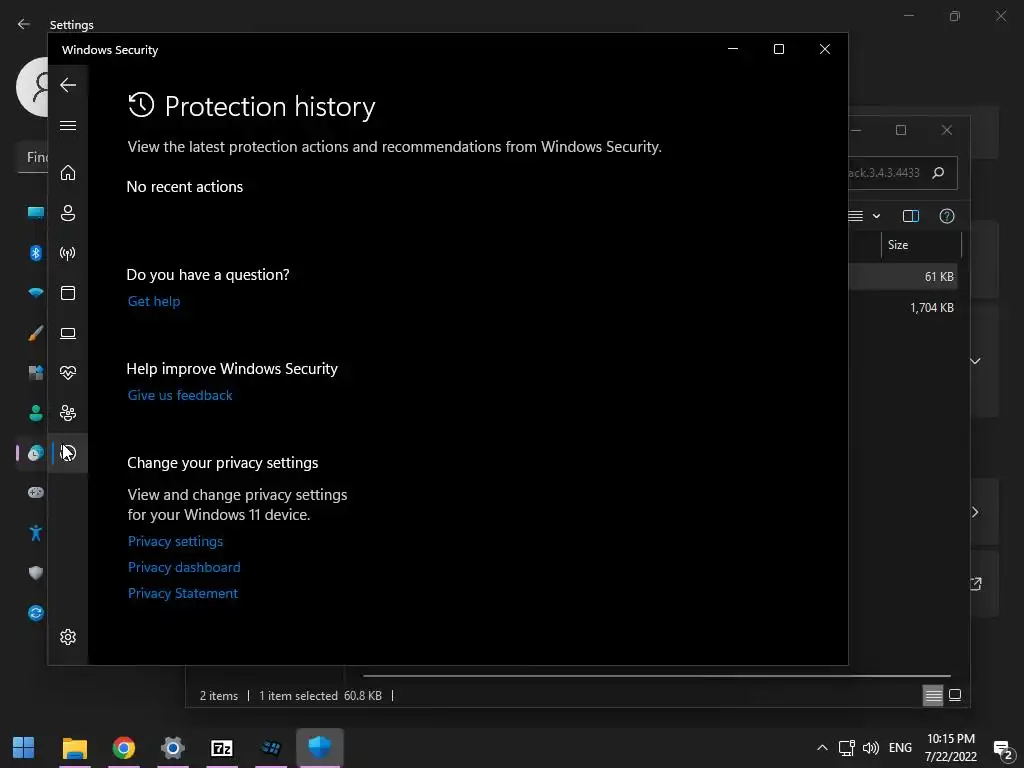
Task: Open Accessibility icon in Settings sidebar
Action: [x=36, y=533]
